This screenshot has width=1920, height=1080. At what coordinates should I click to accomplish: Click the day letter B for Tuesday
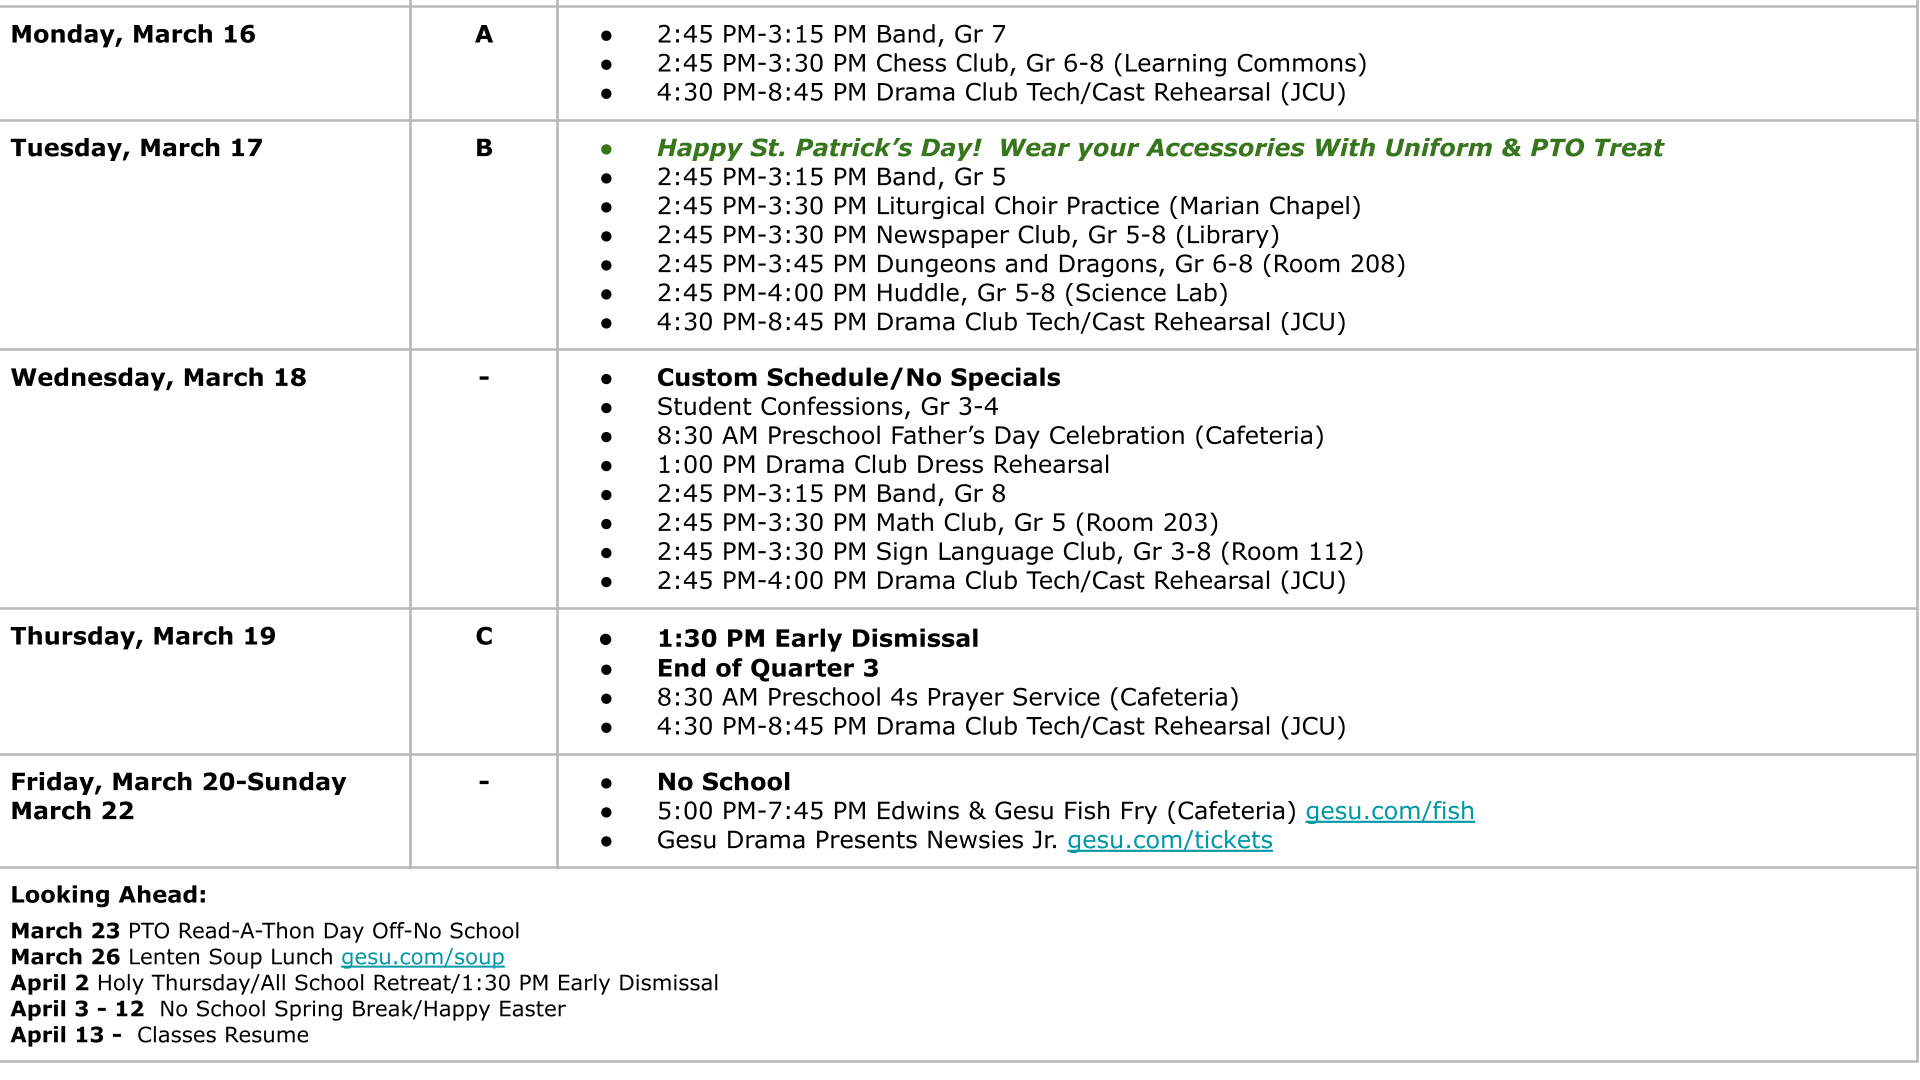(484, 148)
